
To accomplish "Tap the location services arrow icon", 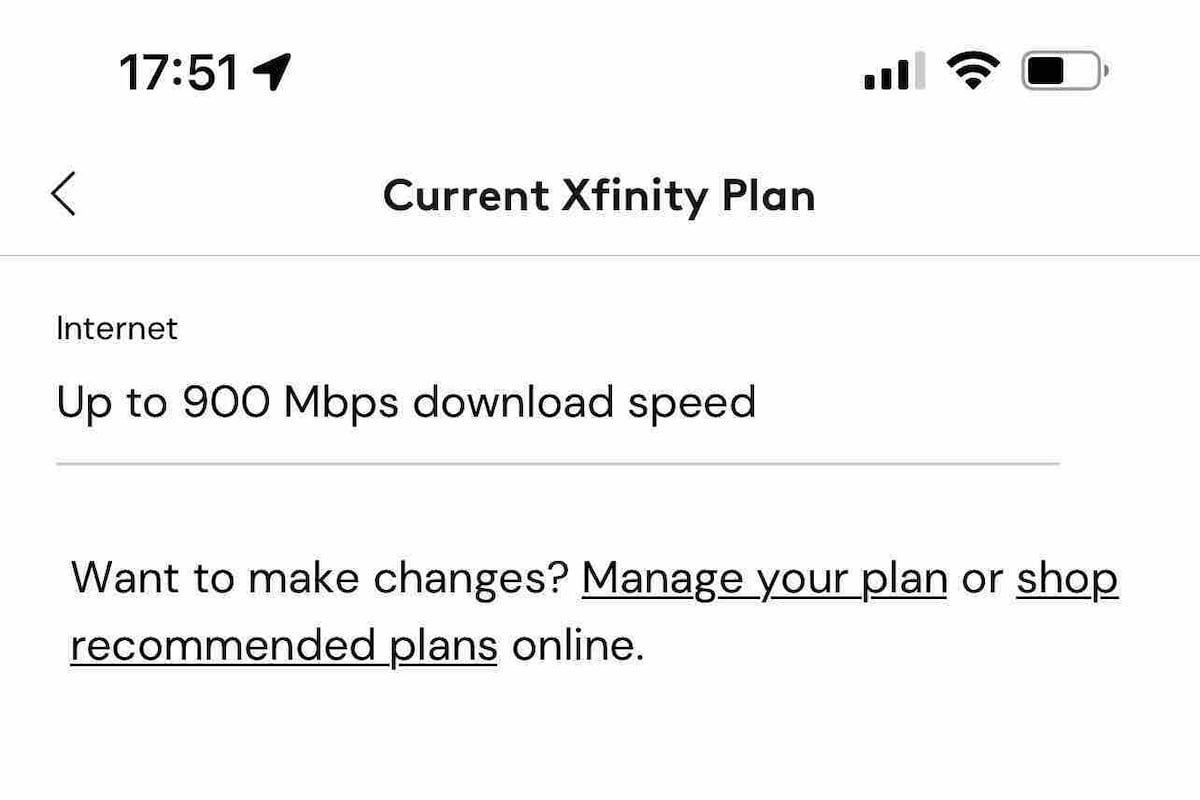I will 272,72.
